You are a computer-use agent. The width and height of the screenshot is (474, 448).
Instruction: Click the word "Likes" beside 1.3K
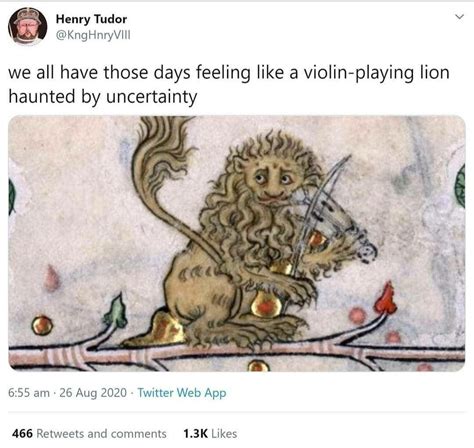[224, 434]
